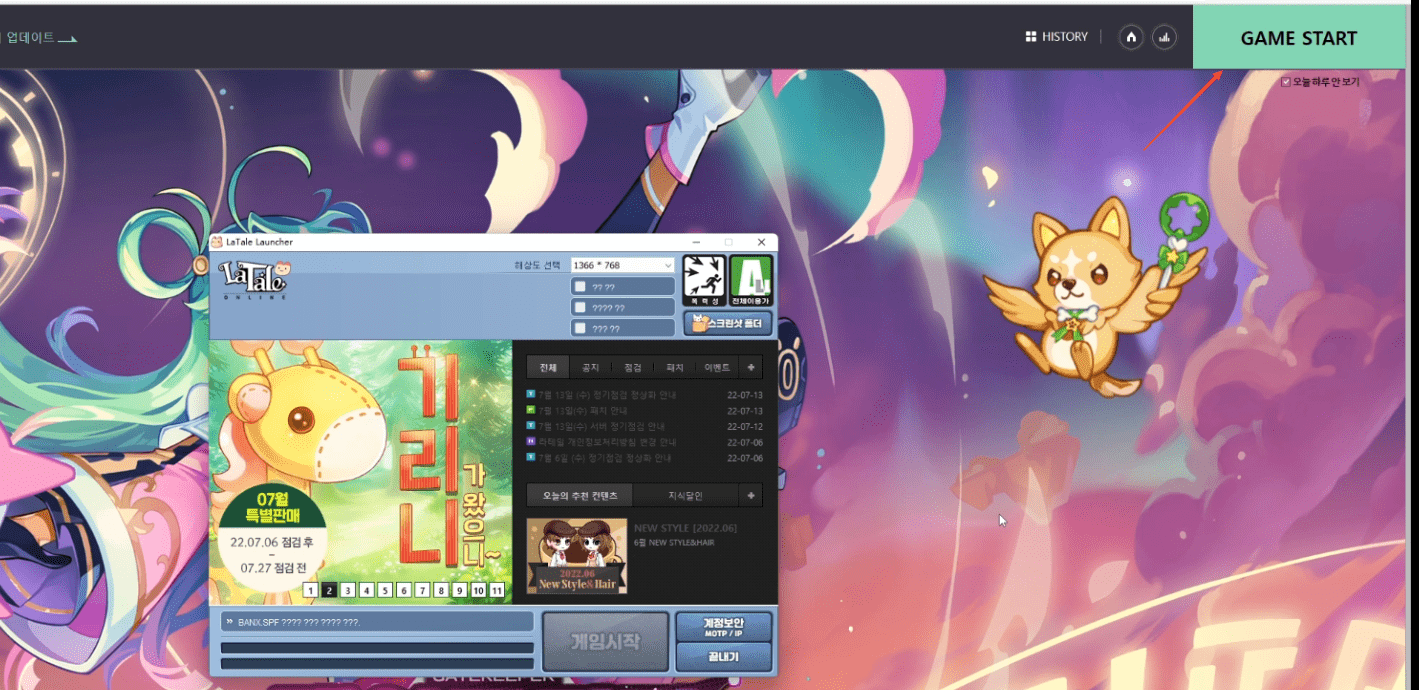Open the ranking bar-chart icon
Viewport: 1419px width, 690px height.
point(1163,37)
